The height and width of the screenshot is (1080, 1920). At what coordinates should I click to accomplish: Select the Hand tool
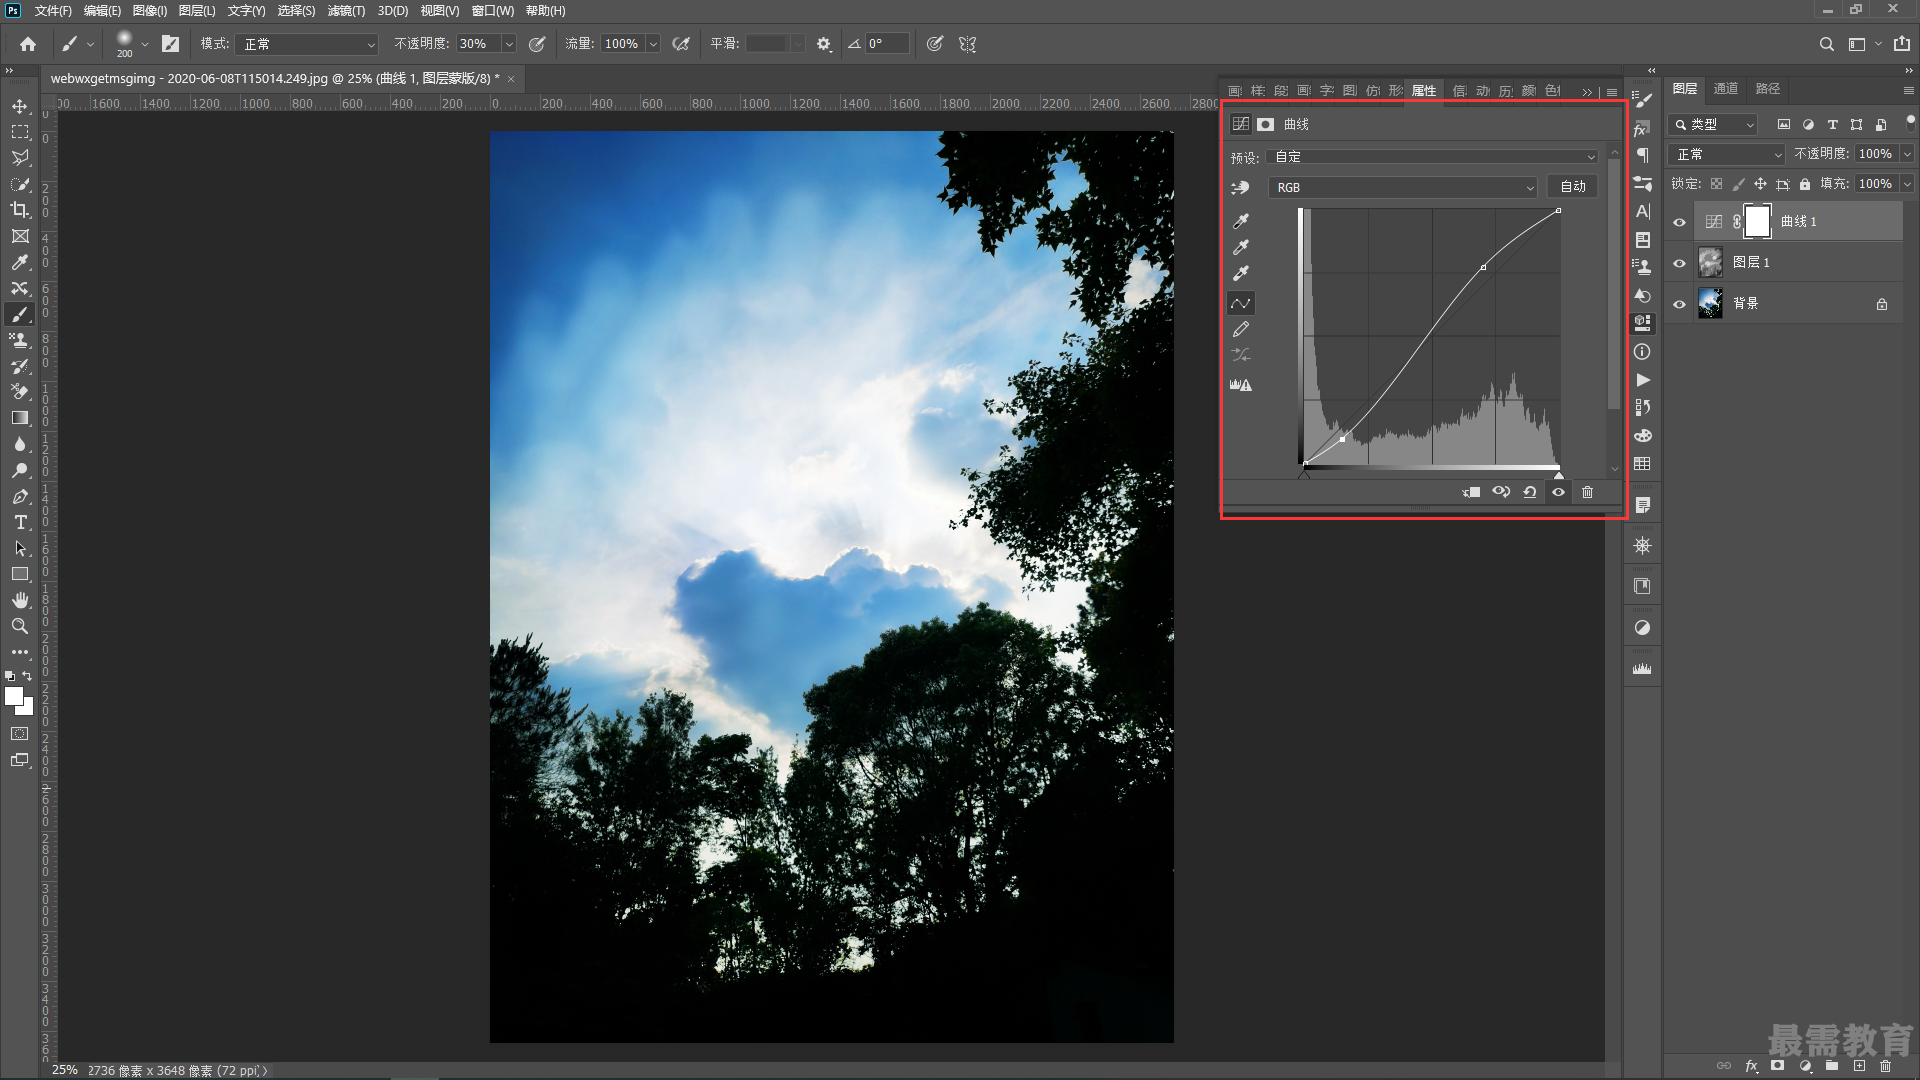(x=20, y=600)
